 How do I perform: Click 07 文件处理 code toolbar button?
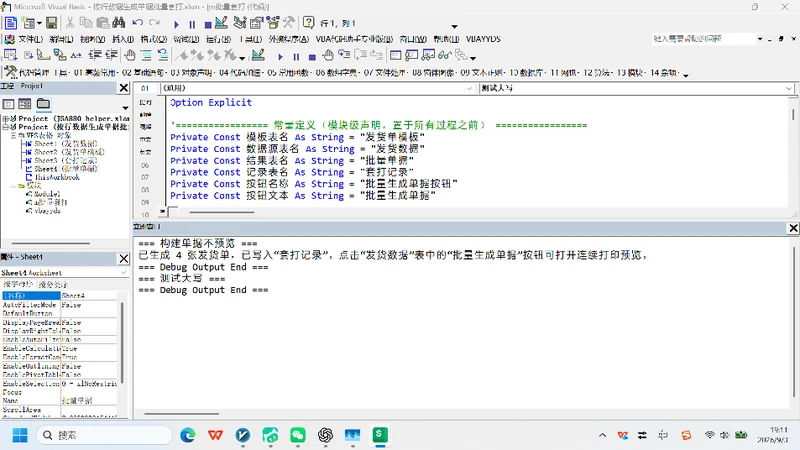(x=385, y=73)
